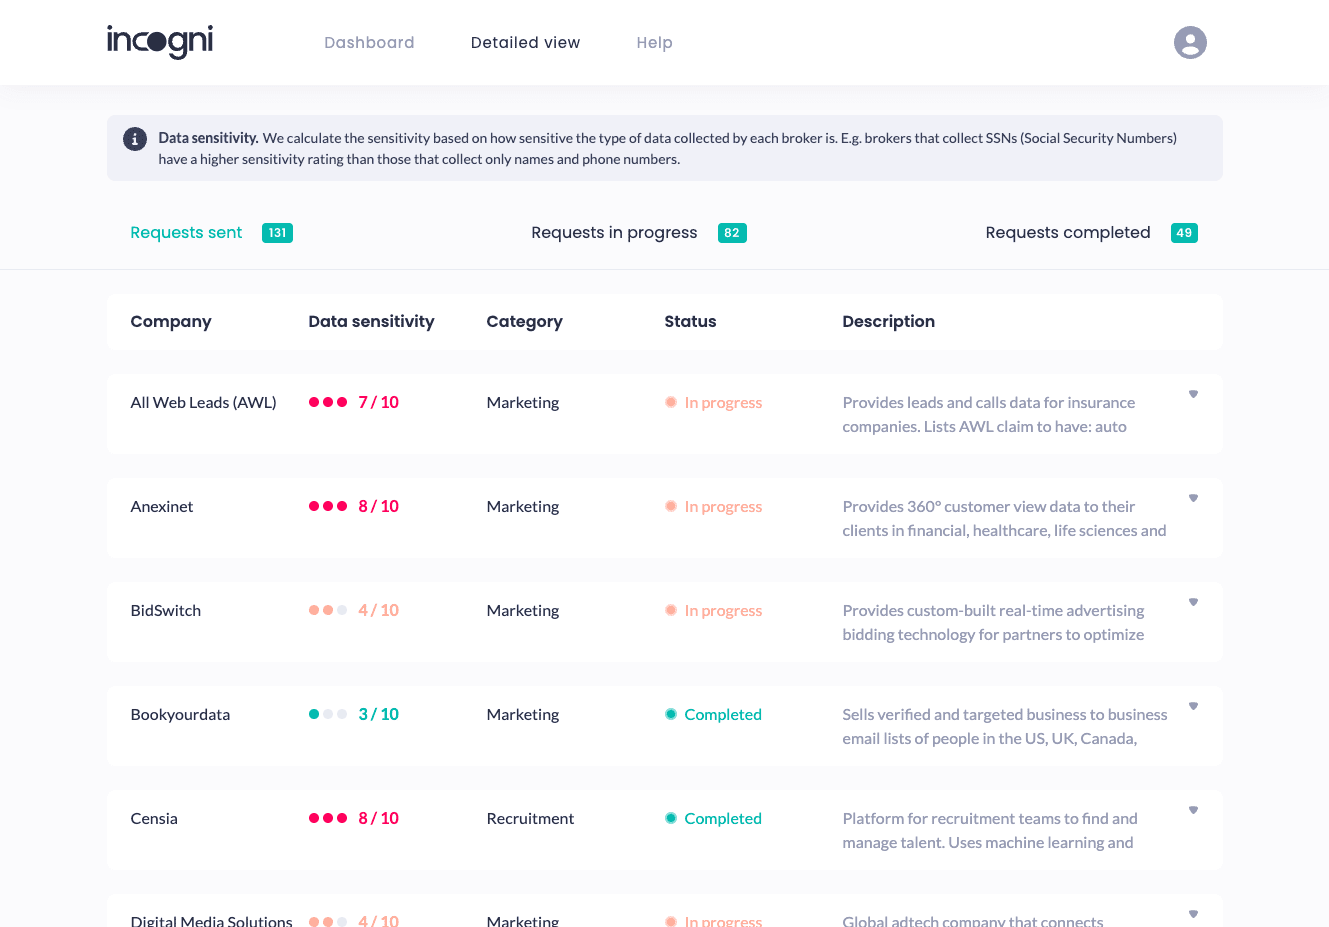This screenshot has height=927, width=1329.
Task: Open the Help section
Action: [x=654, y=42]
